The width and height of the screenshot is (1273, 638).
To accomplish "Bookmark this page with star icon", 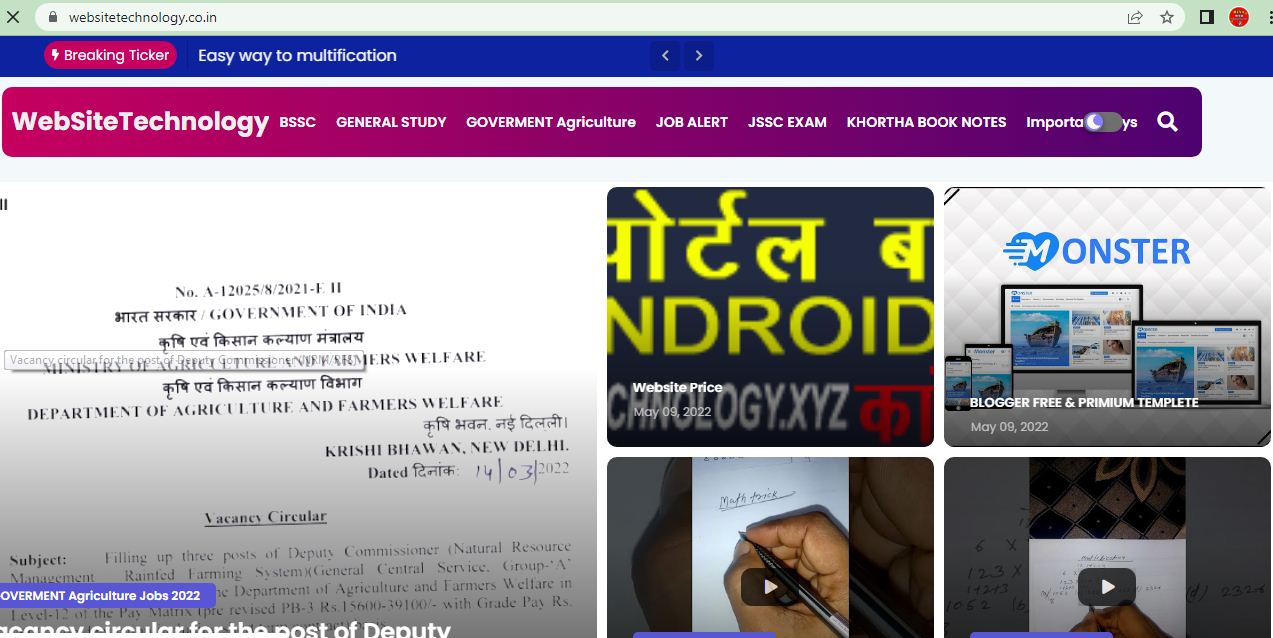I will coord(1166,17).
